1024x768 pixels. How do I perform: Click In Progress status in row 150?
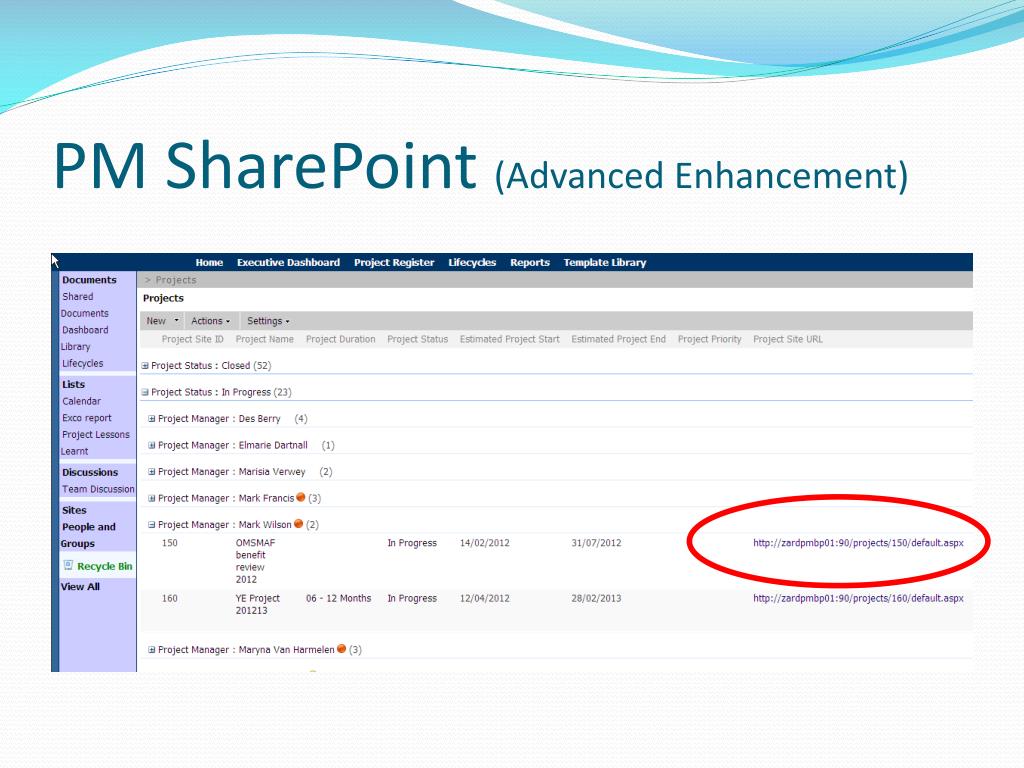coord(412,543)
